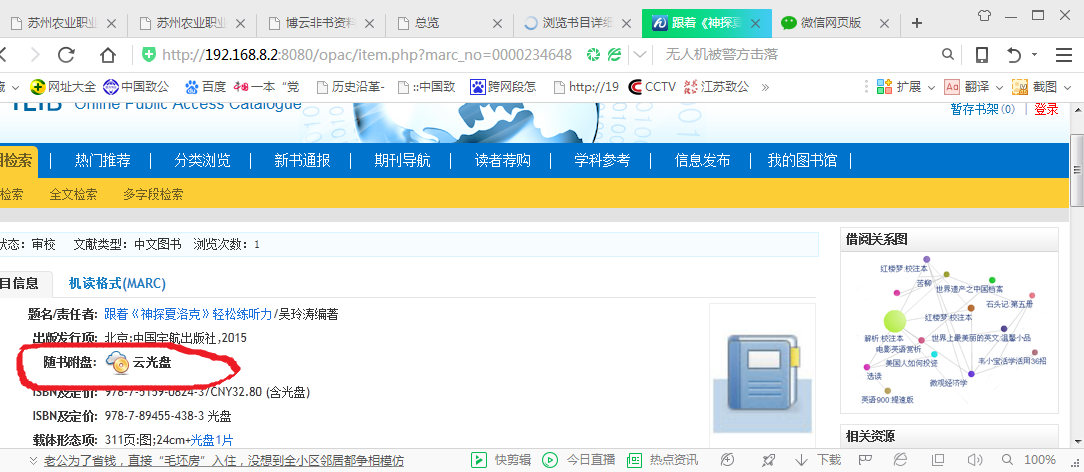Go to the browser home page

click(107, 55)
